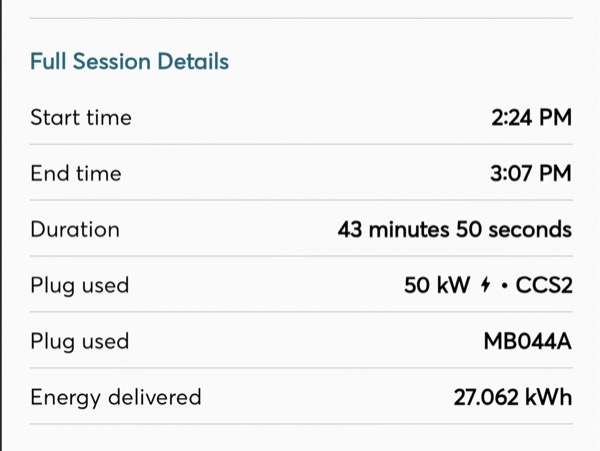Select the MB044A plug identifier
Image resolution: width=600 pixels, height=451 pixels.
tap(528, 341)
